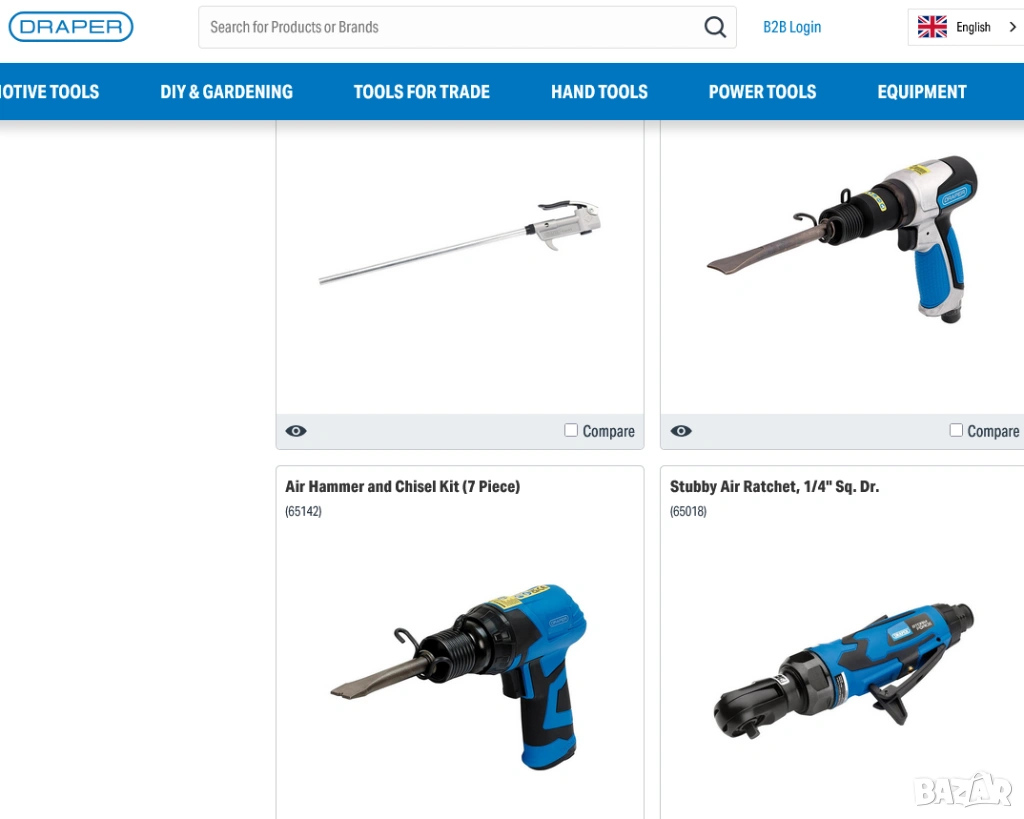
Task: Focus the Search for Products or Brands field
Action: (x=451, y=27)
